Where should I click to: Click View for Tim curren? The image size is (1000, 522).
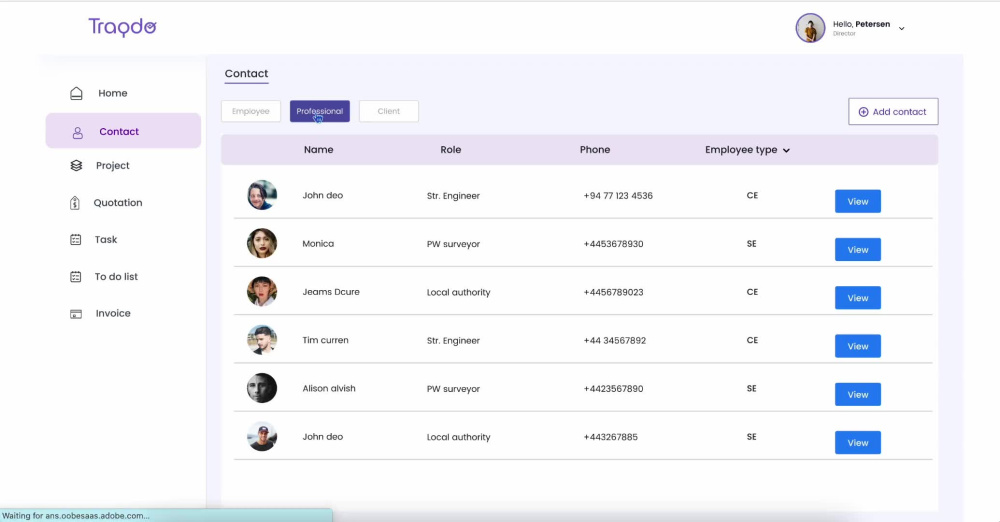pos(858,347)
